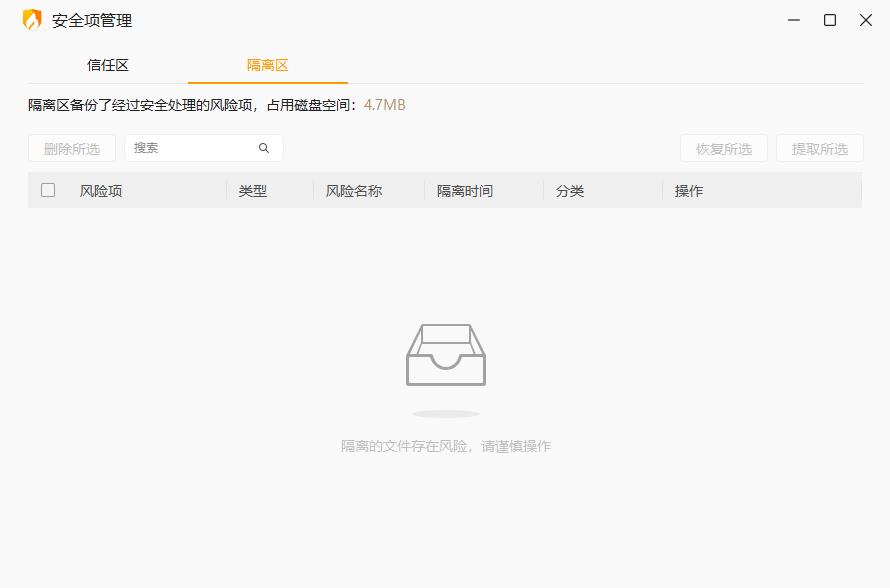
Task: Click the 安全项管理 window title text
Action: point(91,20)
